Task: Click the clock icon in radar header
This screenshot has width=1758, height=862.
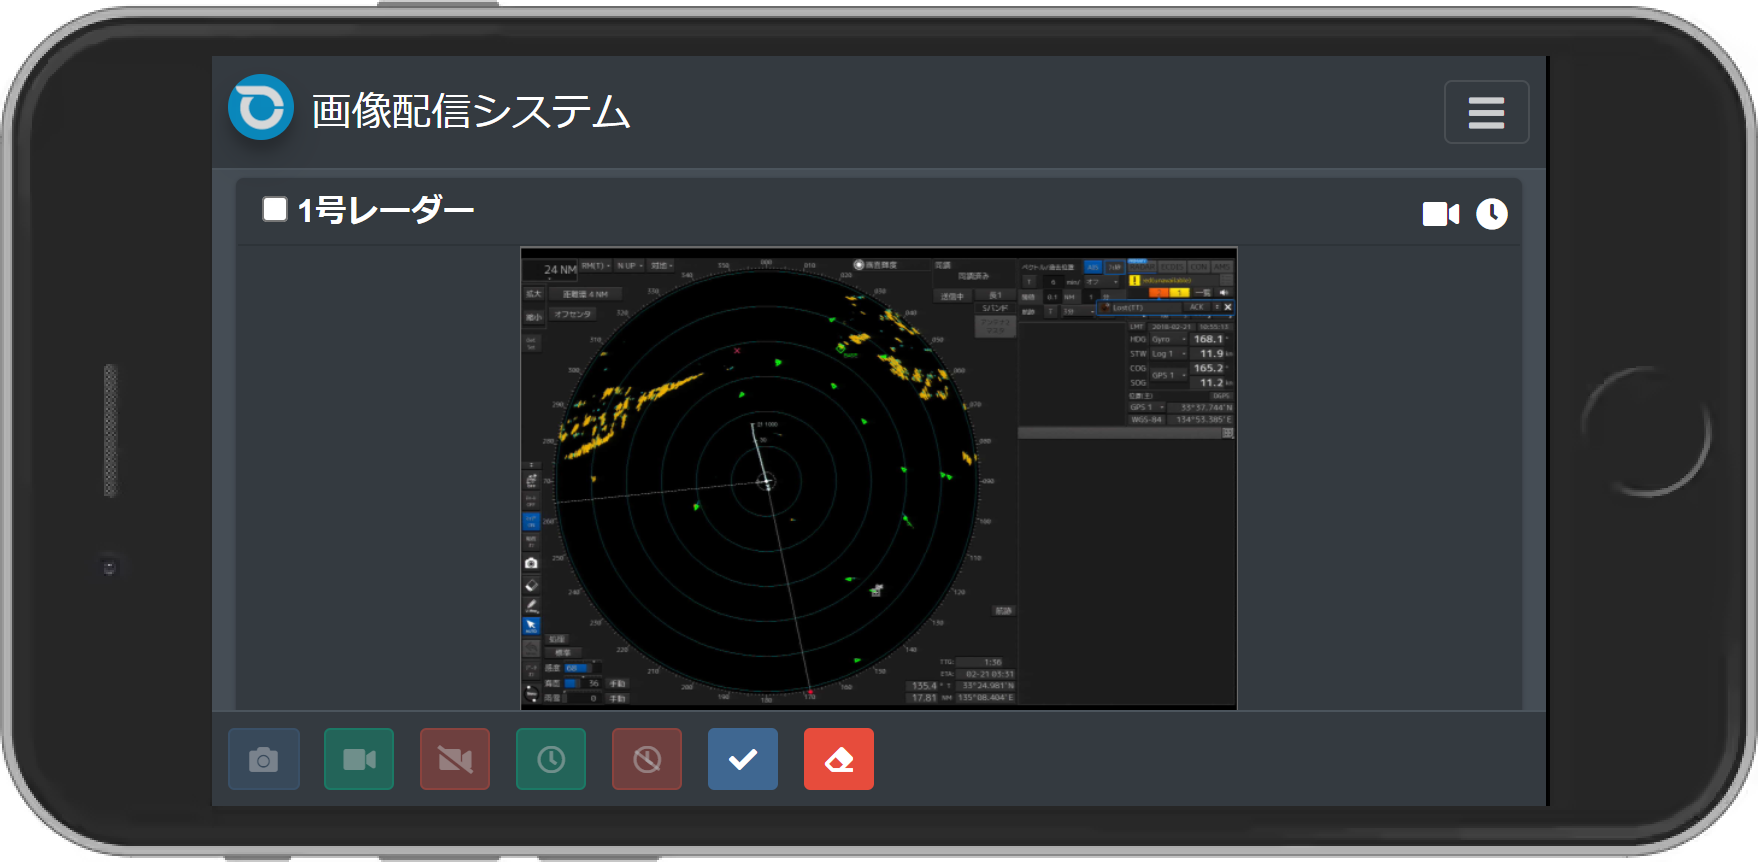Action: pos(1491,214)
